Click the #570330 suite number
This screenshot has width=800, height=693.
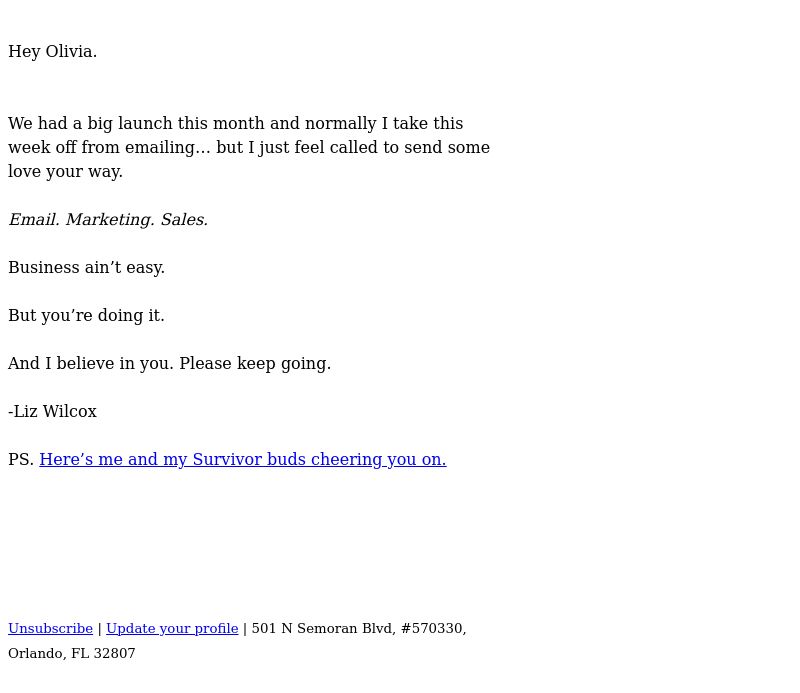pos(434,628)
